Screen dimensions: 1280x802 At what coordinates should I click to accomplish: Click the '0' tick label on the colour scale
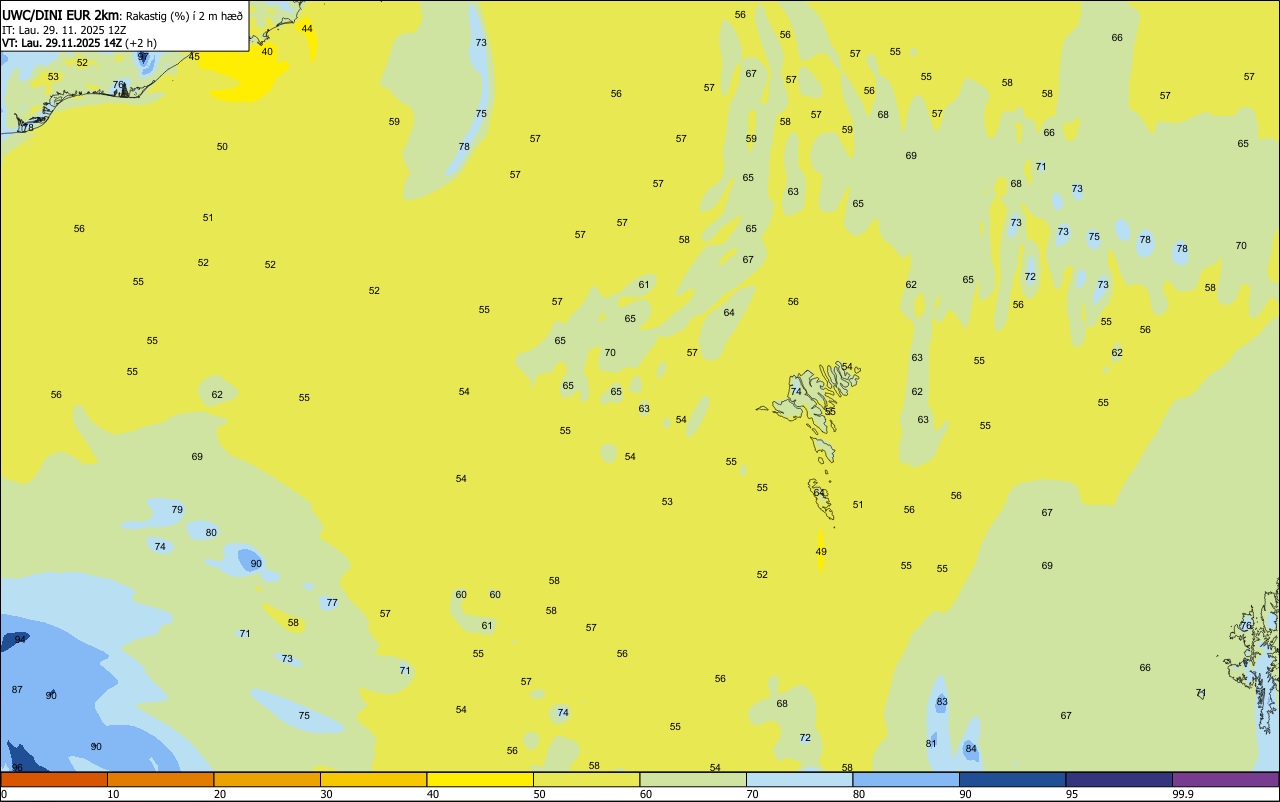(4, 794)
